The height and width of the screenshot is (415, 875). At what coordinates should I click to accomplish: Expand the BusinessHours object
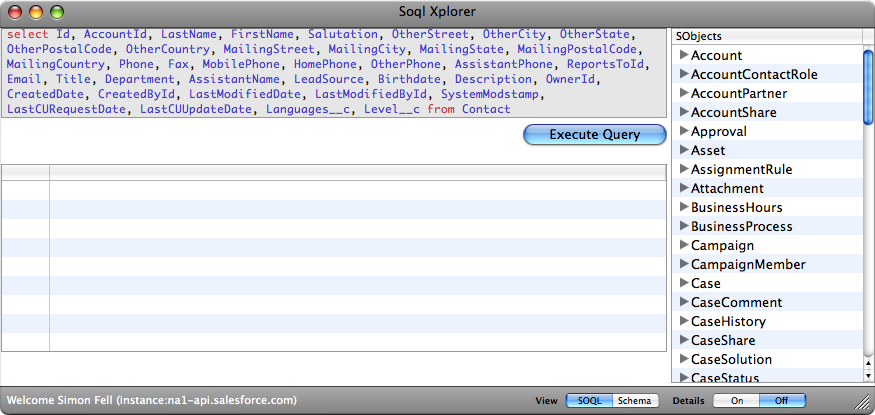pos(684,206)
